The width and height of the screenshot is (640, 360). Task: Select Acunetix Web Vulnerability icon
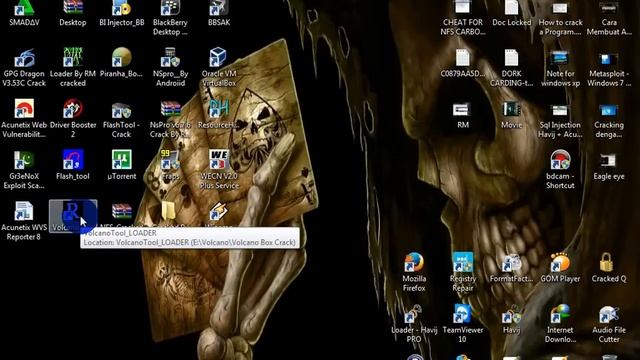tap(24, 109)
